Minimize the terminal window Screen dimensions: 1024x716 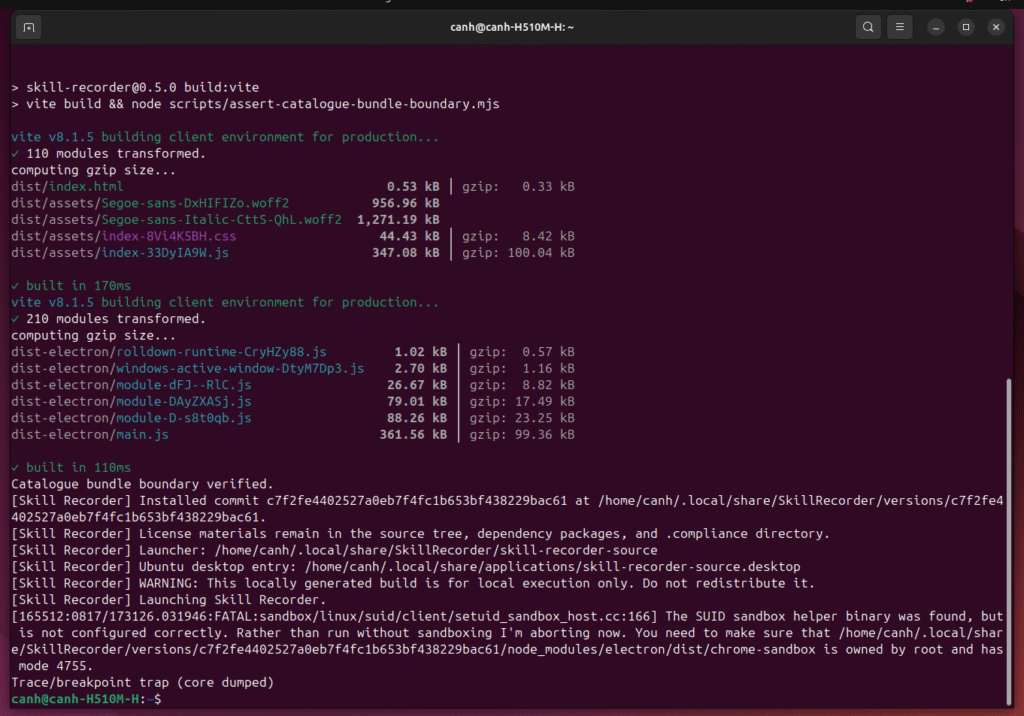936,27
